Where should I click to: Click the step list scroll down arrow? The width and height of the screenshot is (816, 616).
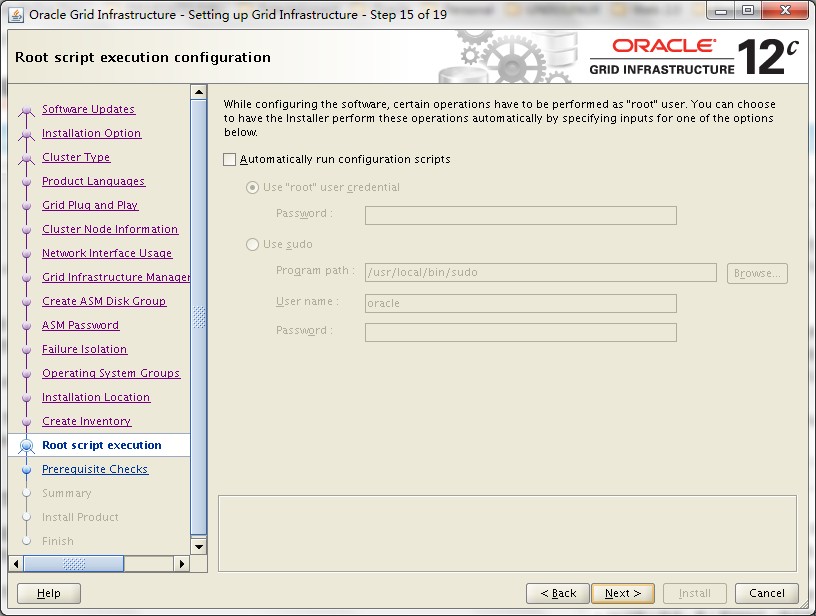tap(199, 546)
